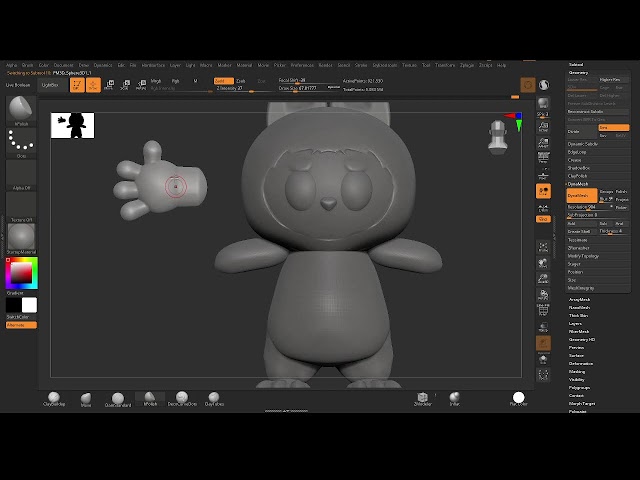This screenshot has height=480, width=640.
Task: Click the camera view head gizmo
Action: point(498,137)
